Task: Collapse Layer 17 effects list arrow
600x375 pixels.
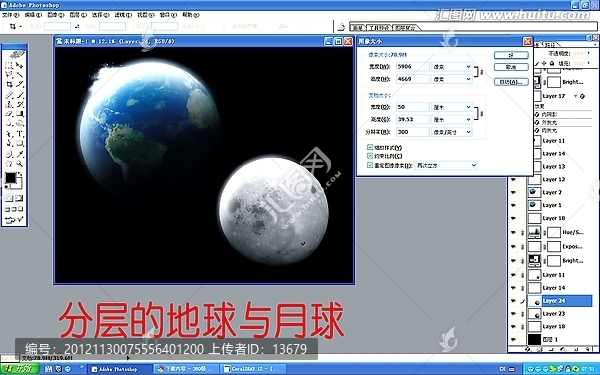Action: pyautogui.click(x=576, y=96)
